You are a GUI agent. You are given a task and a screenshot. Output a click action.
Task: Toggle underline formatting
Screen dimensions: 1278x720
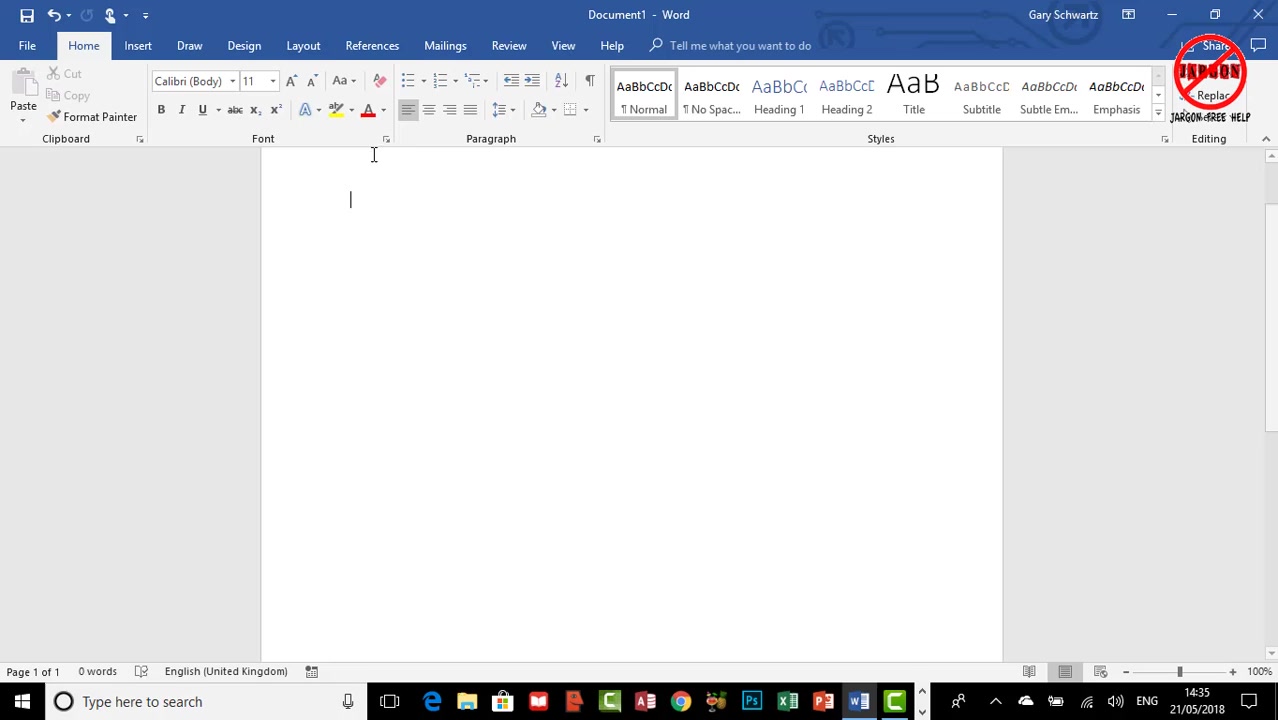pyautogui.click(x=202, y=109)
